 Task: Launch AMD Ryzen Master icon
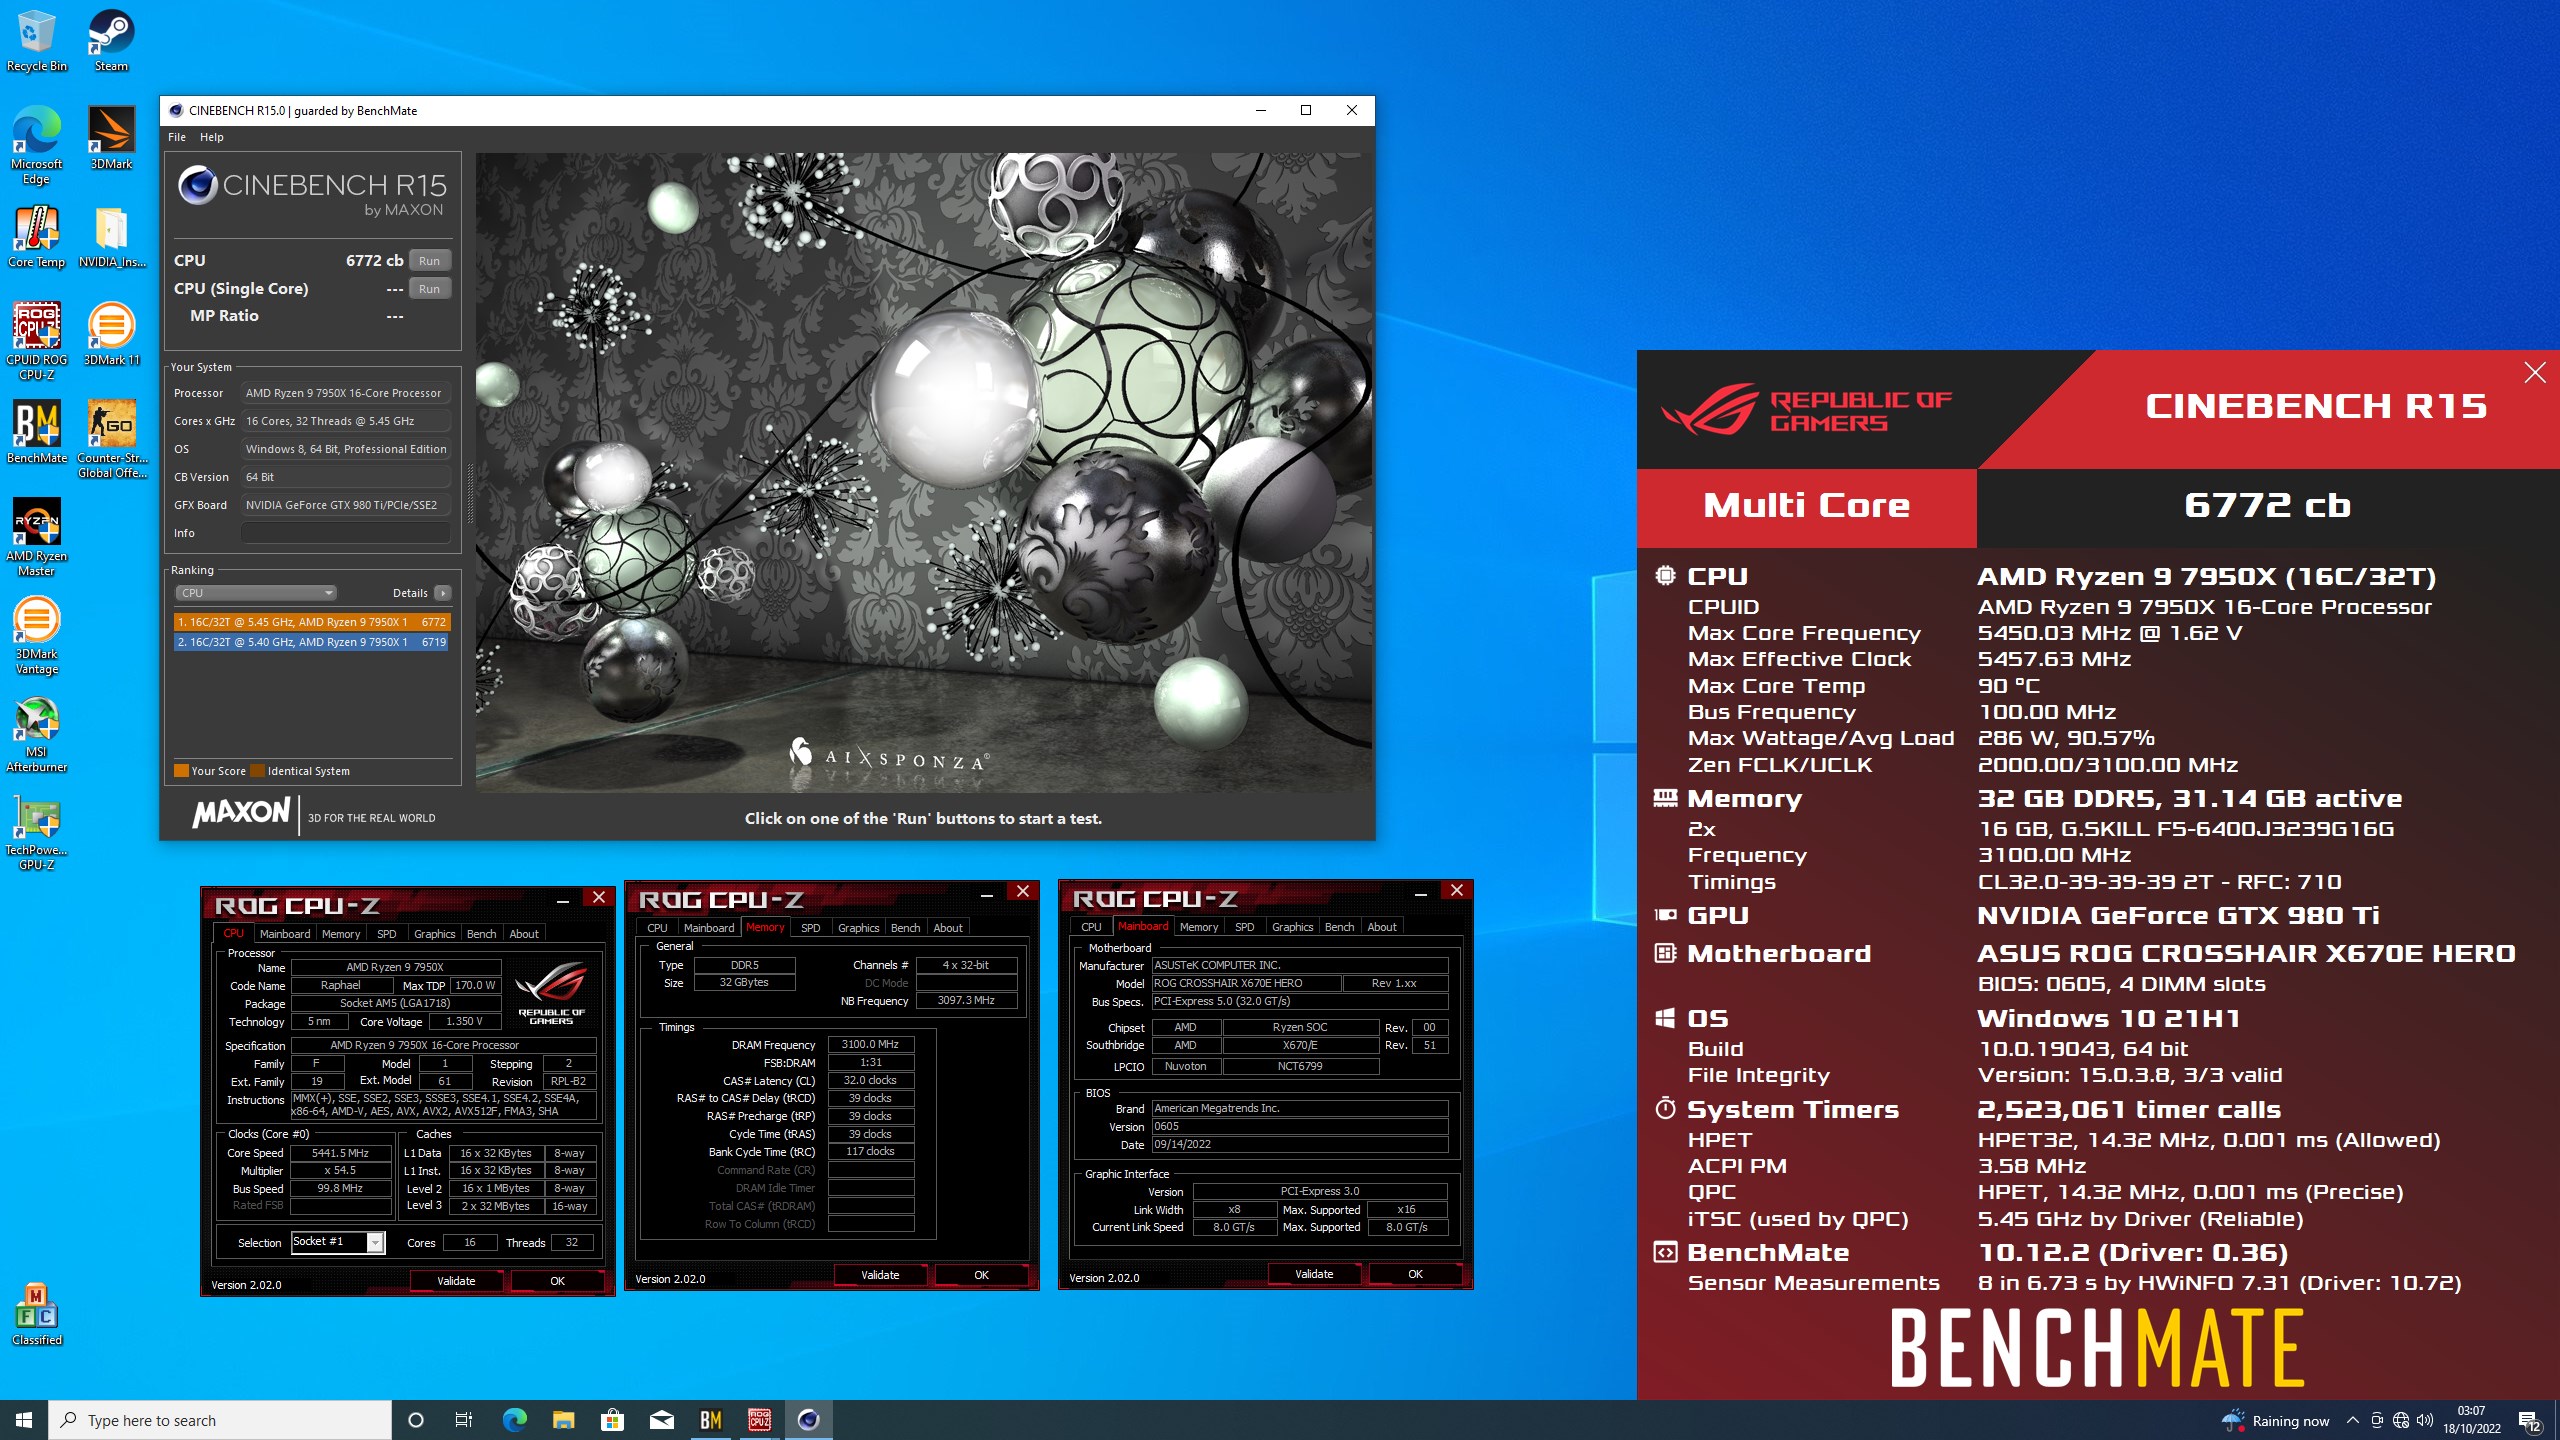tap(36, 537)
